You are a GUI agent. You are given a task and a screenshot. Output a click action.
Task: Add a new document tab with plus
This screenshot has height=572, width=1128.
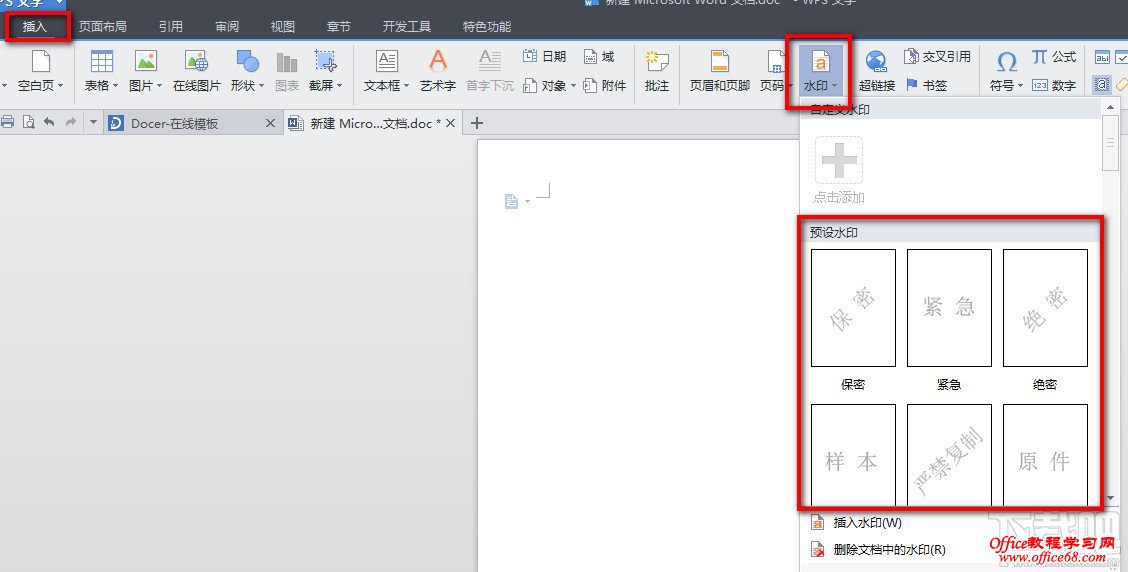click(x=476, y=123)
